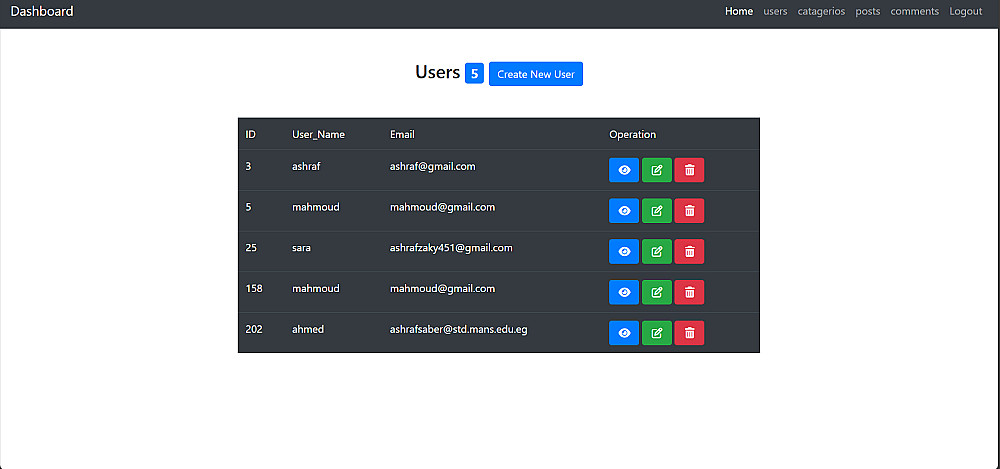Viewport: 1000px width, 469px height.
Task: Click ID cell 3
Action: click(249, 167)
